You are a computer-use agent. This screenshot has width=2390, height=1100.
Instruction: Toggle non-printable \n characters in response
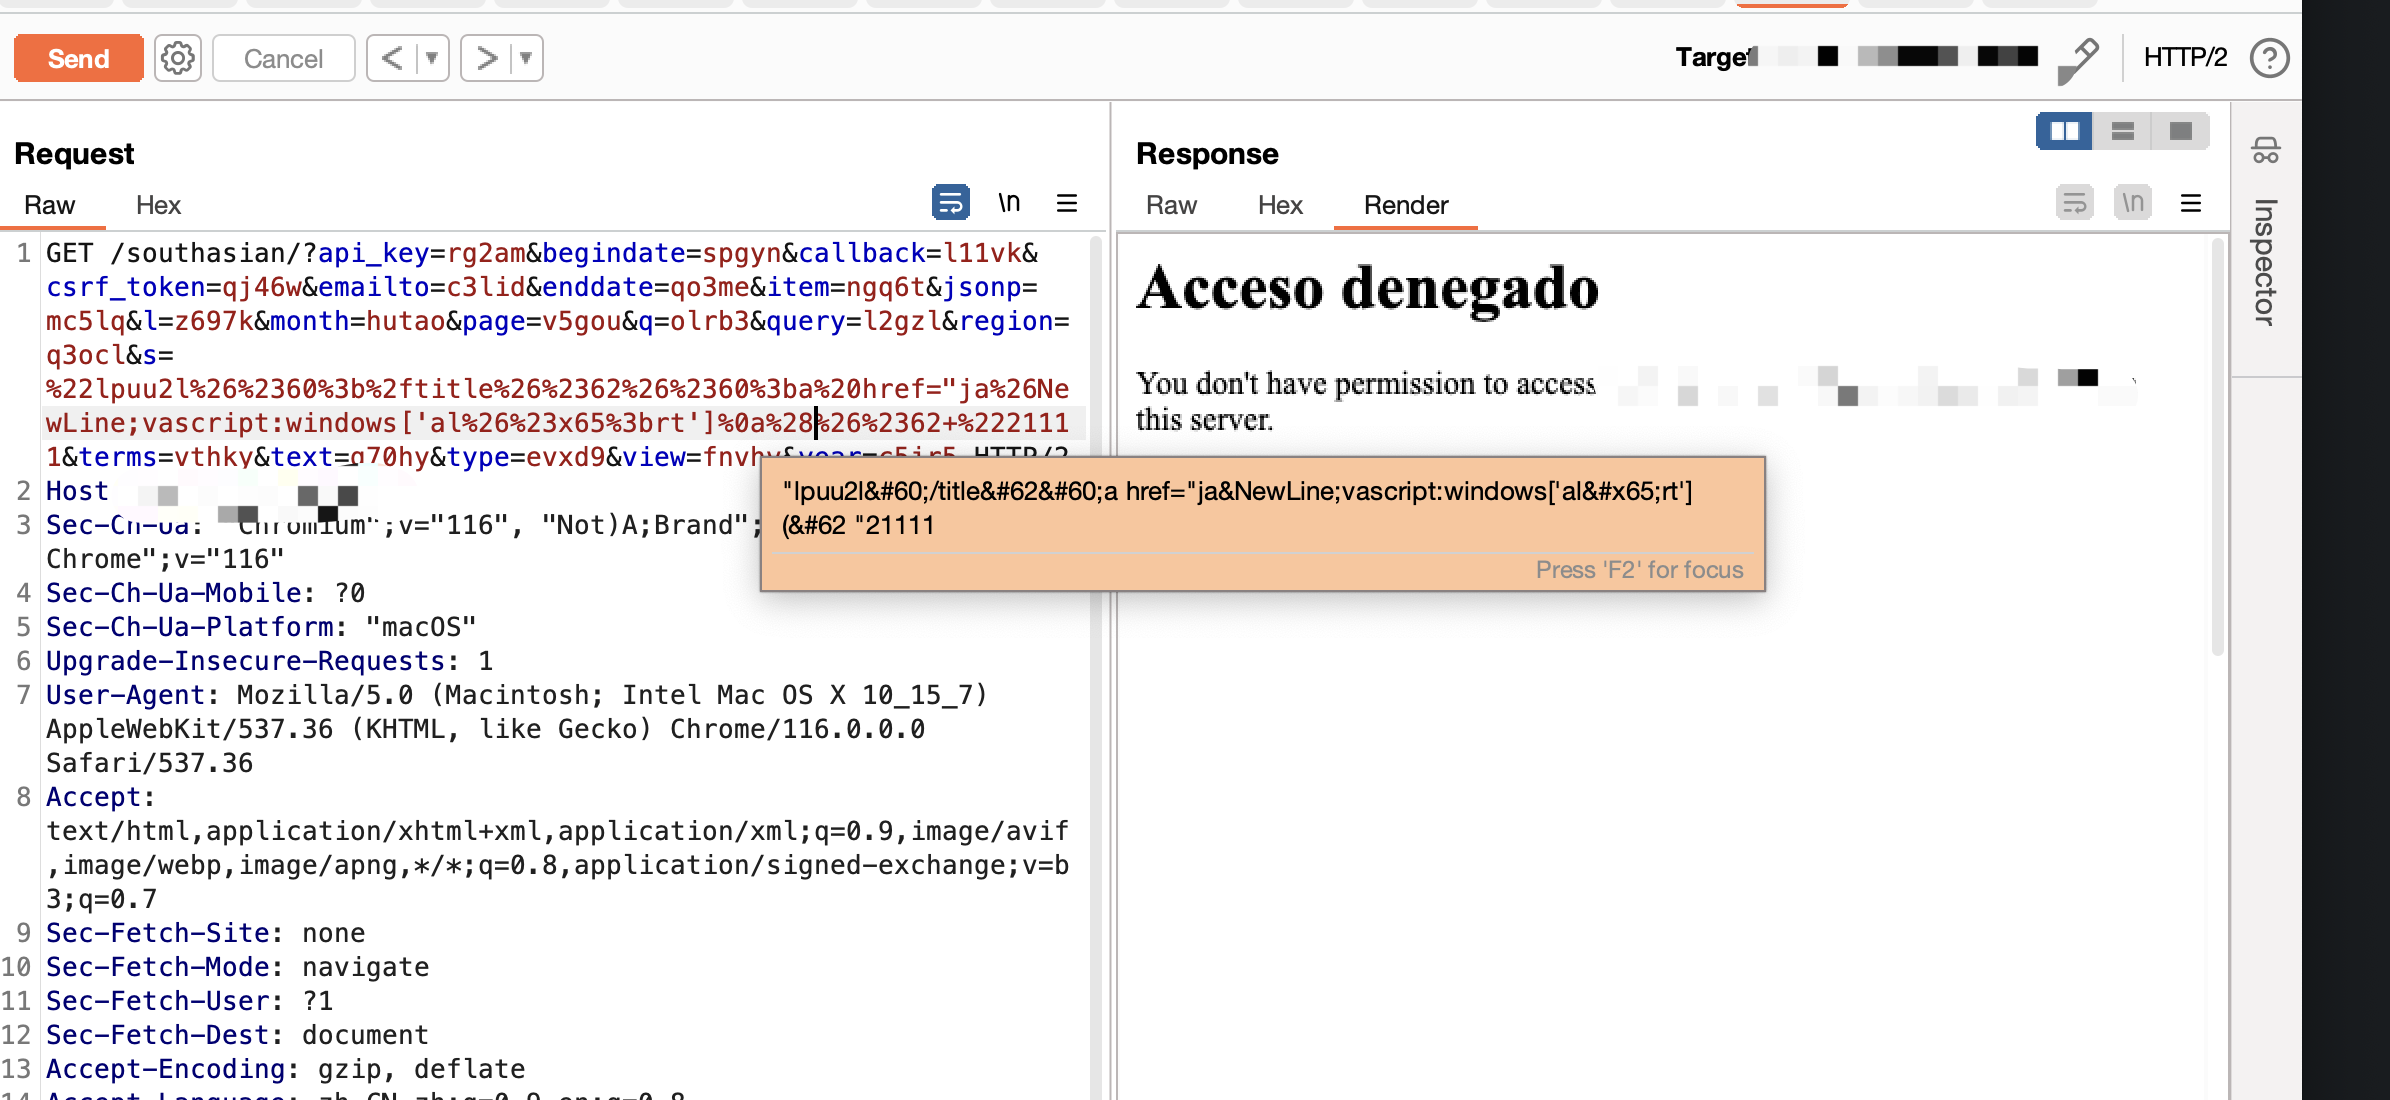pyautogui.click(x=2132, y=203)
